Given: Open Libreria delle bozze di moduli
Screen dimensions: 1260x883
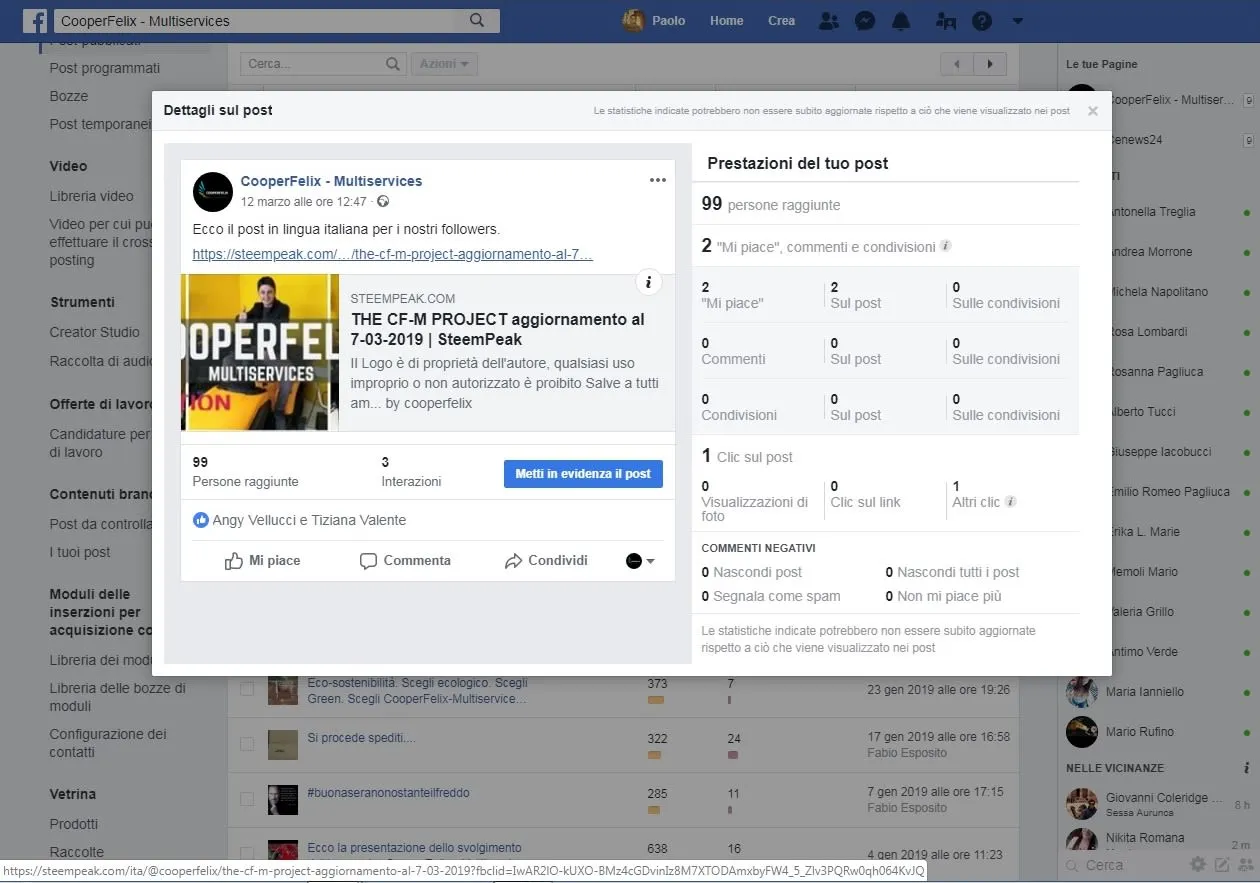Looking at the screenshot, I should (118, 697).
